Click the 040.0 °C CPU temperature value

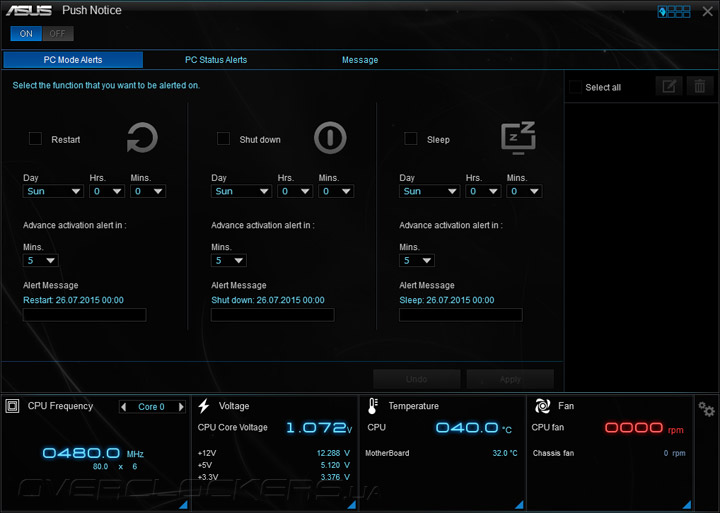(x=473, y=428)
